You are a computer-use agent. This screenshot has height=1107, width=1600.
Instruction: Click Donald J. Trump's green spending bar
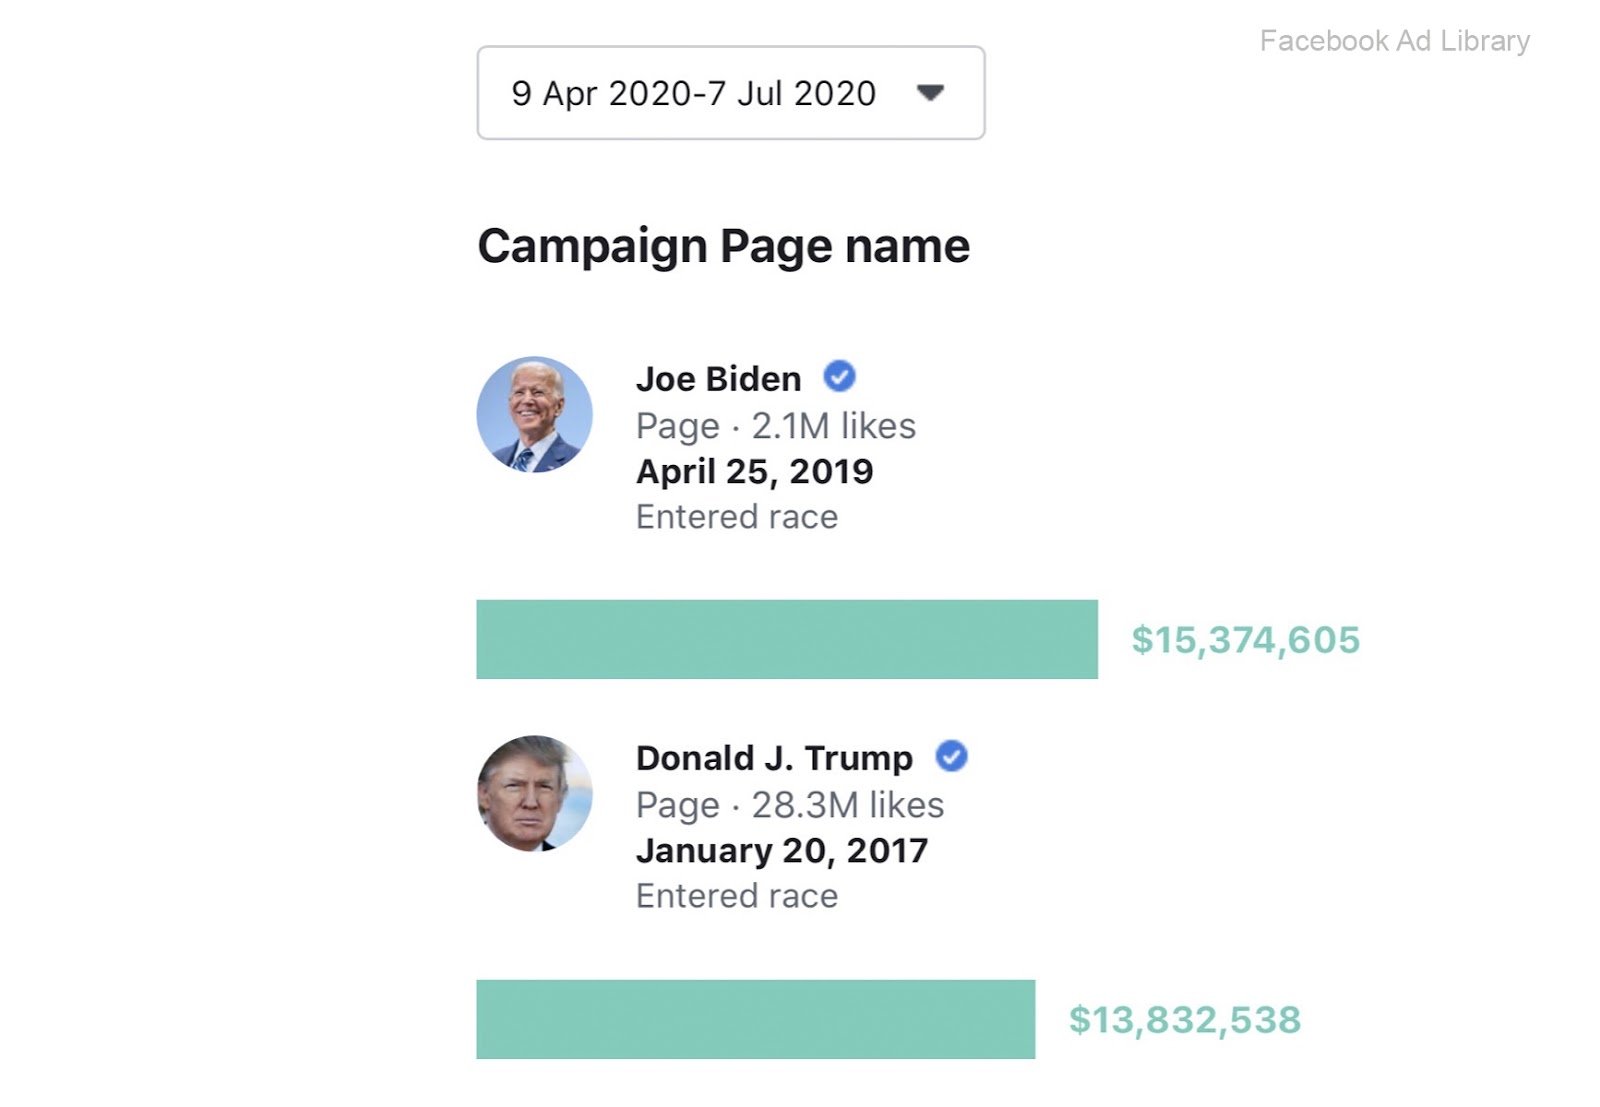[755, 1019]
